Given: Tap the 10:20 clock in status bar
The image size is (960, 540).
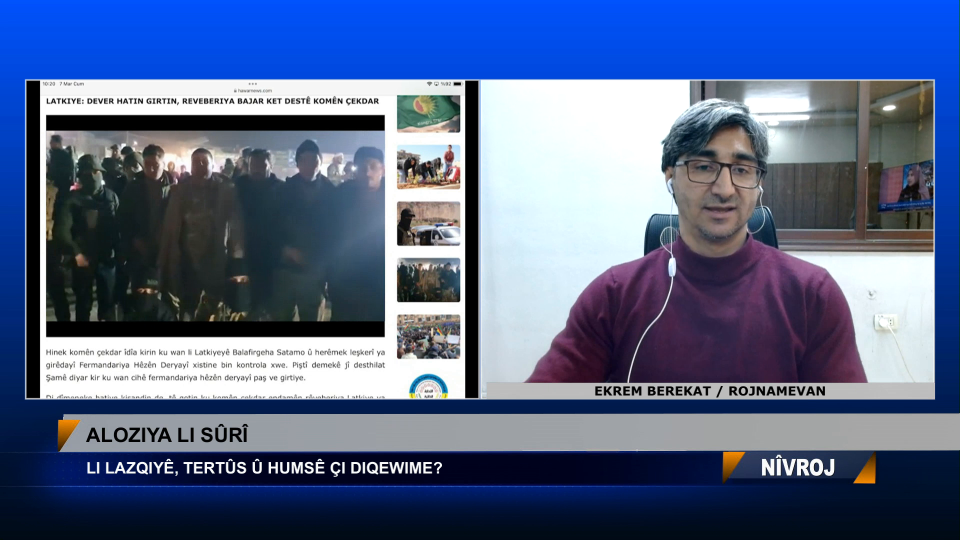Looking at the screenshot, I should 49,84.
